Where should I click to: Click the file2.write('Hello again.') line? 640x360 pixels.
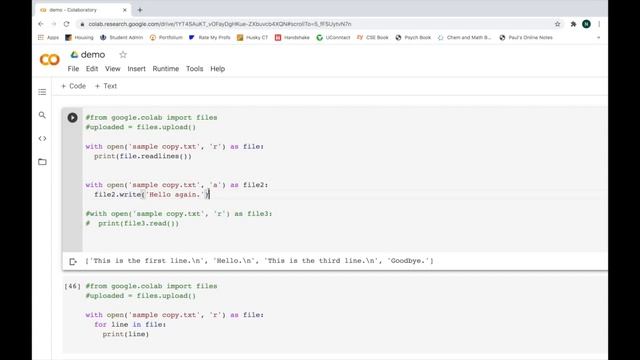[151, 195]
